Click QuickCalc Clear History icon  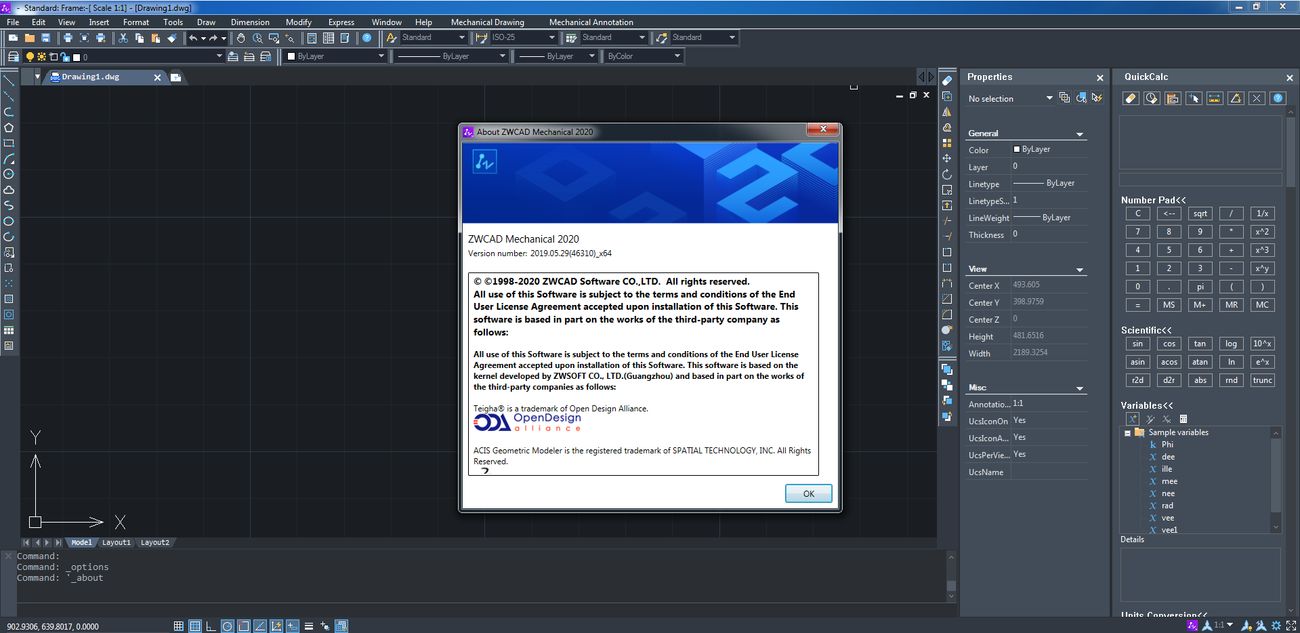click(x=1152, y=98)
